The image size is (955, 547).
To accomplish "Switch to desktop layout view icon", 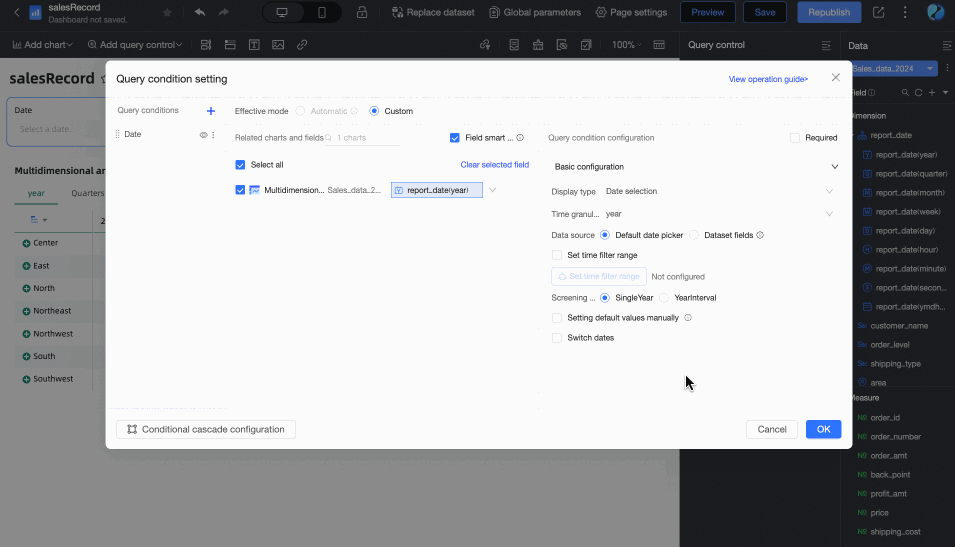I will tap(282, 12).
